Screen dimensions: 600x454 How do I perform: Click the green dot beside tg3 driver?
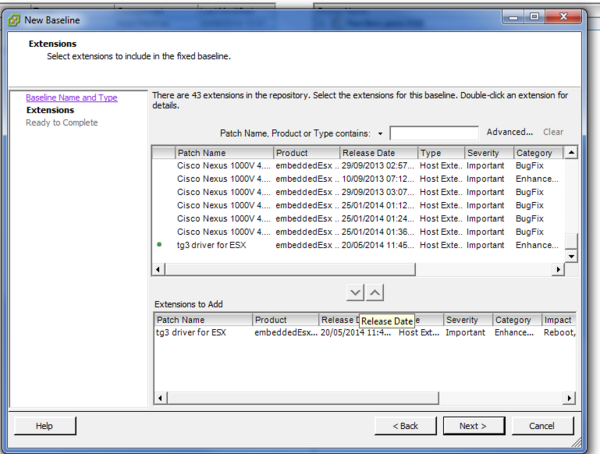160,245
